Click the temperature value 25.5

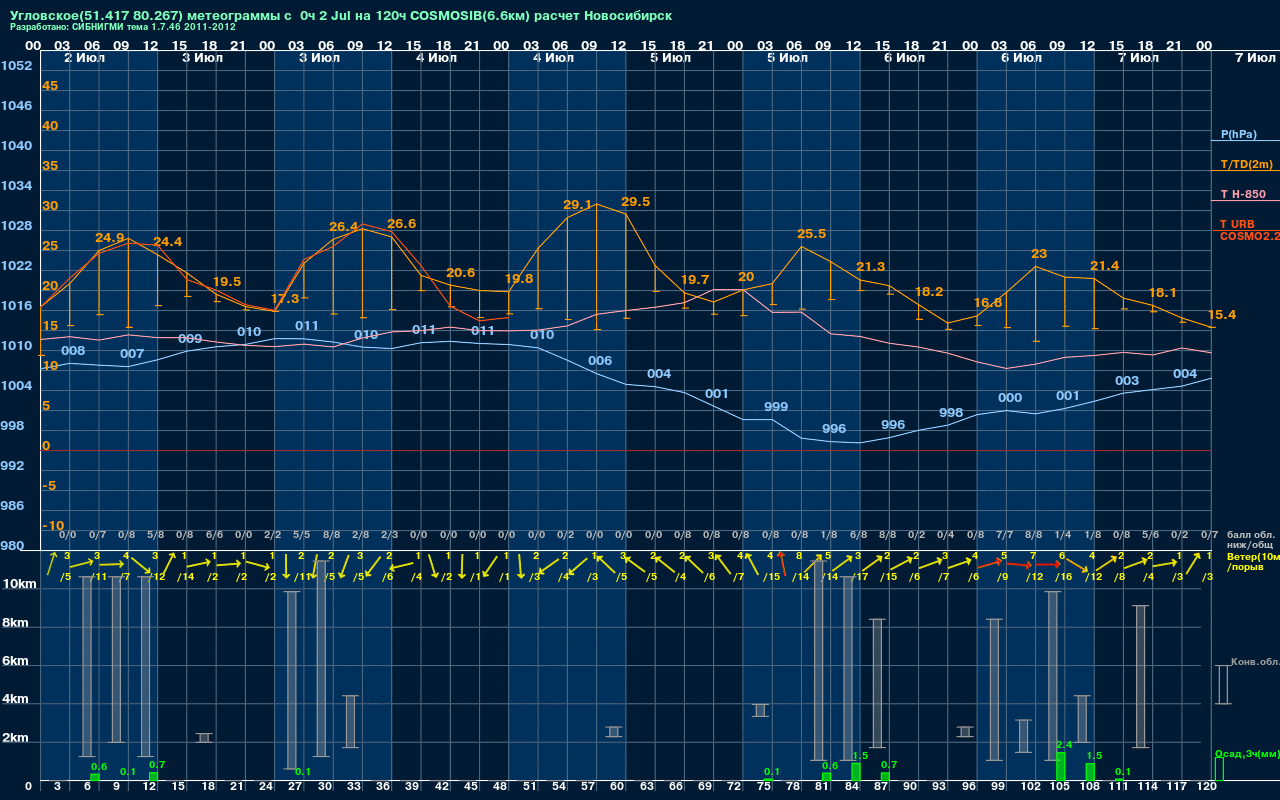coord(812,234)
